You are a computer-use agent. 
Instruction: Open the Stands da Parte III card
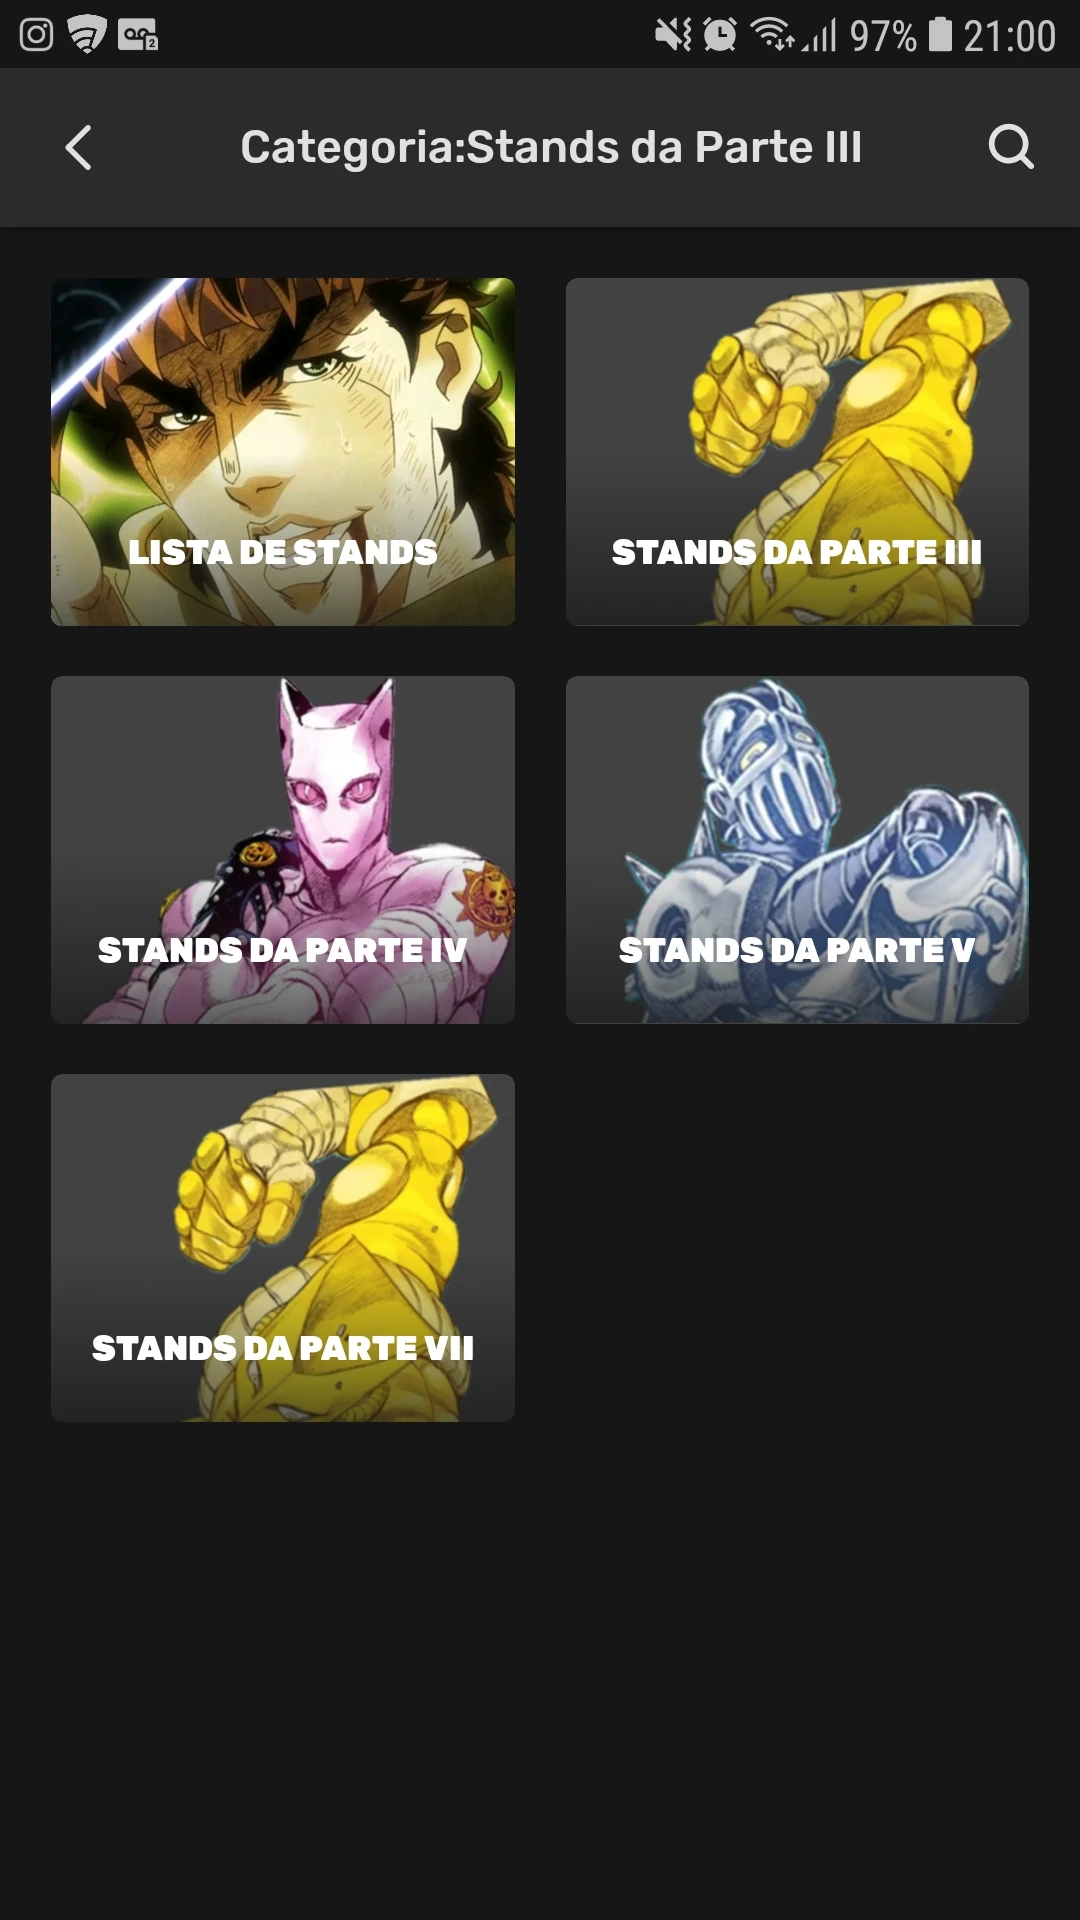[797, 452]
